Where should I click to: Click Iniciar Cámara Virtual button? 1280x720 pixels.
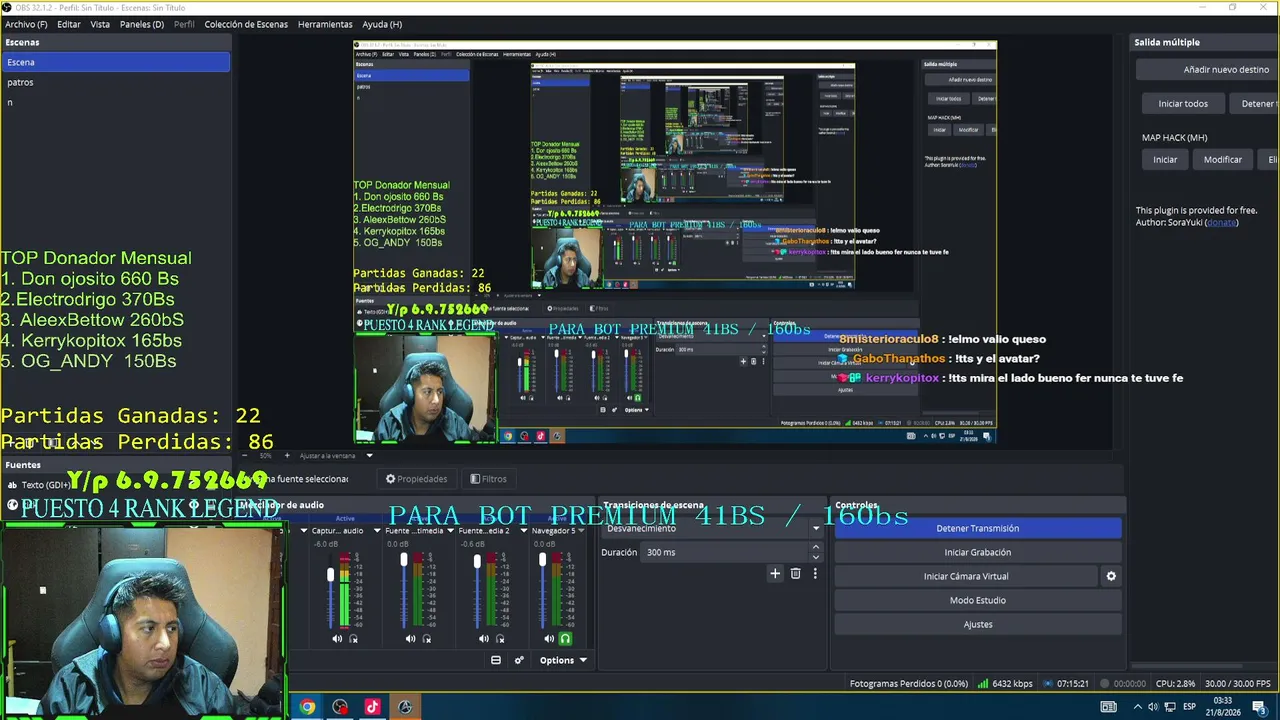966,576
